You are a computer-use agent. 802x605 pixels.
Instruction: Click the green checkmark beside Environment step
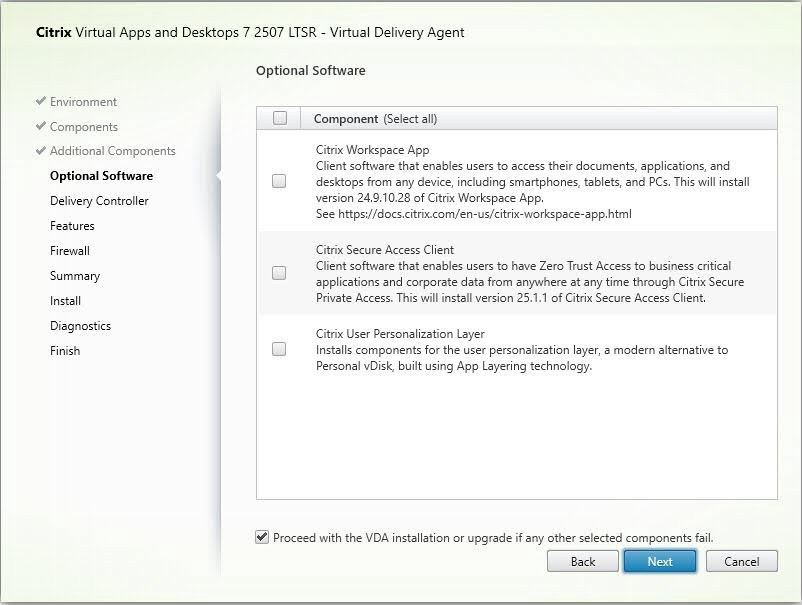coord(40,101)
